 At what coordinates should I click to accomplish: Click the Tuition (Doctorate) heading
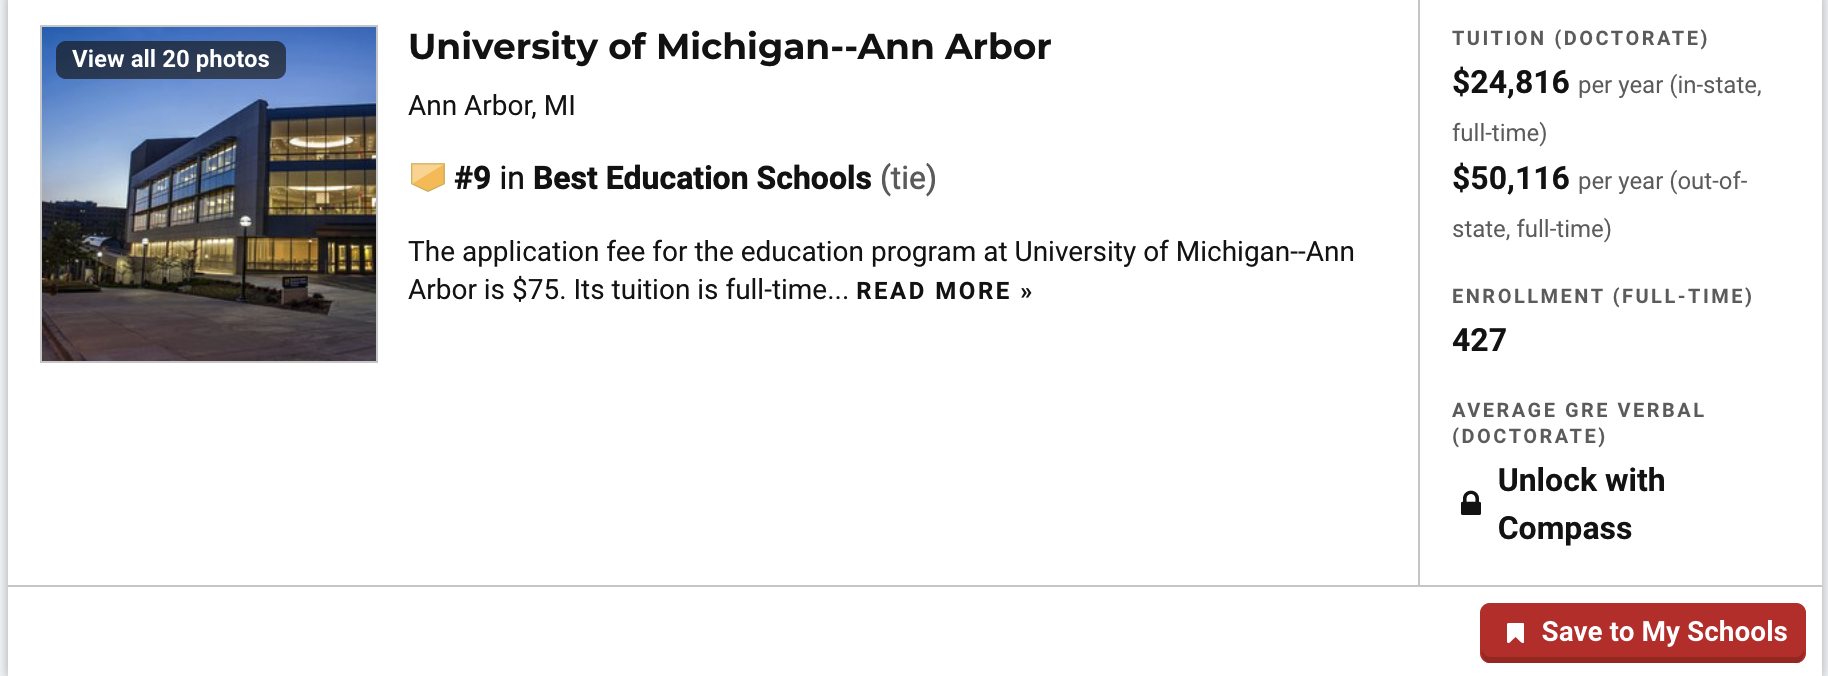1580,38
